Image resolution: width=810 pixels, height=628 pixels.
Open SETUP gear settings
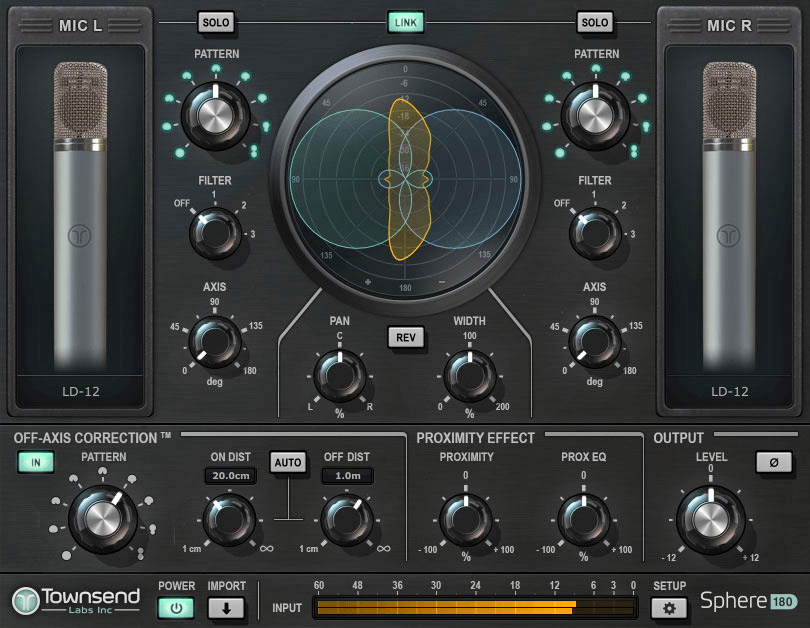pos(669,608)
